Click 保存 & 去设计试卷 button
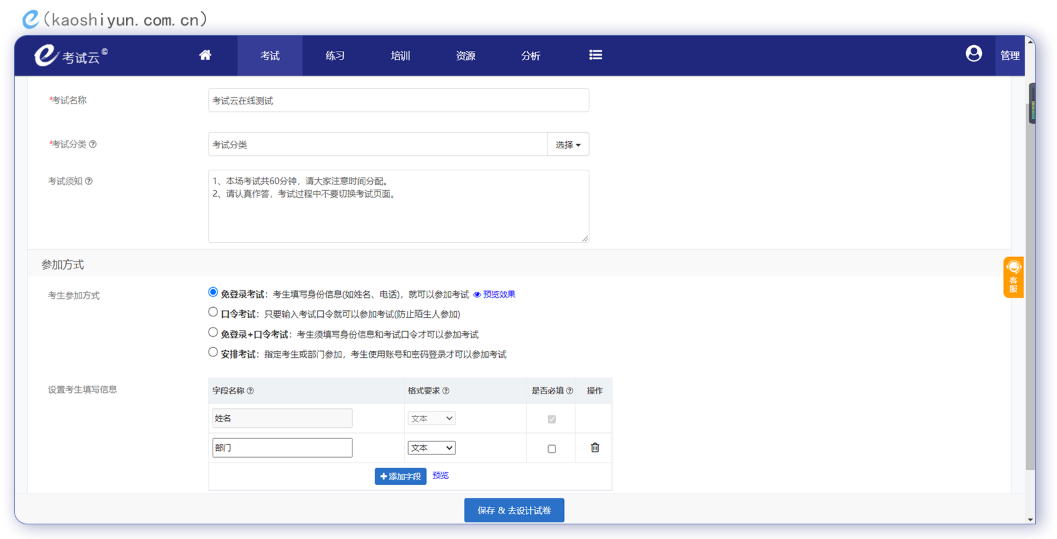Screen dimensions: 1057x539 [x=514, y=510]
